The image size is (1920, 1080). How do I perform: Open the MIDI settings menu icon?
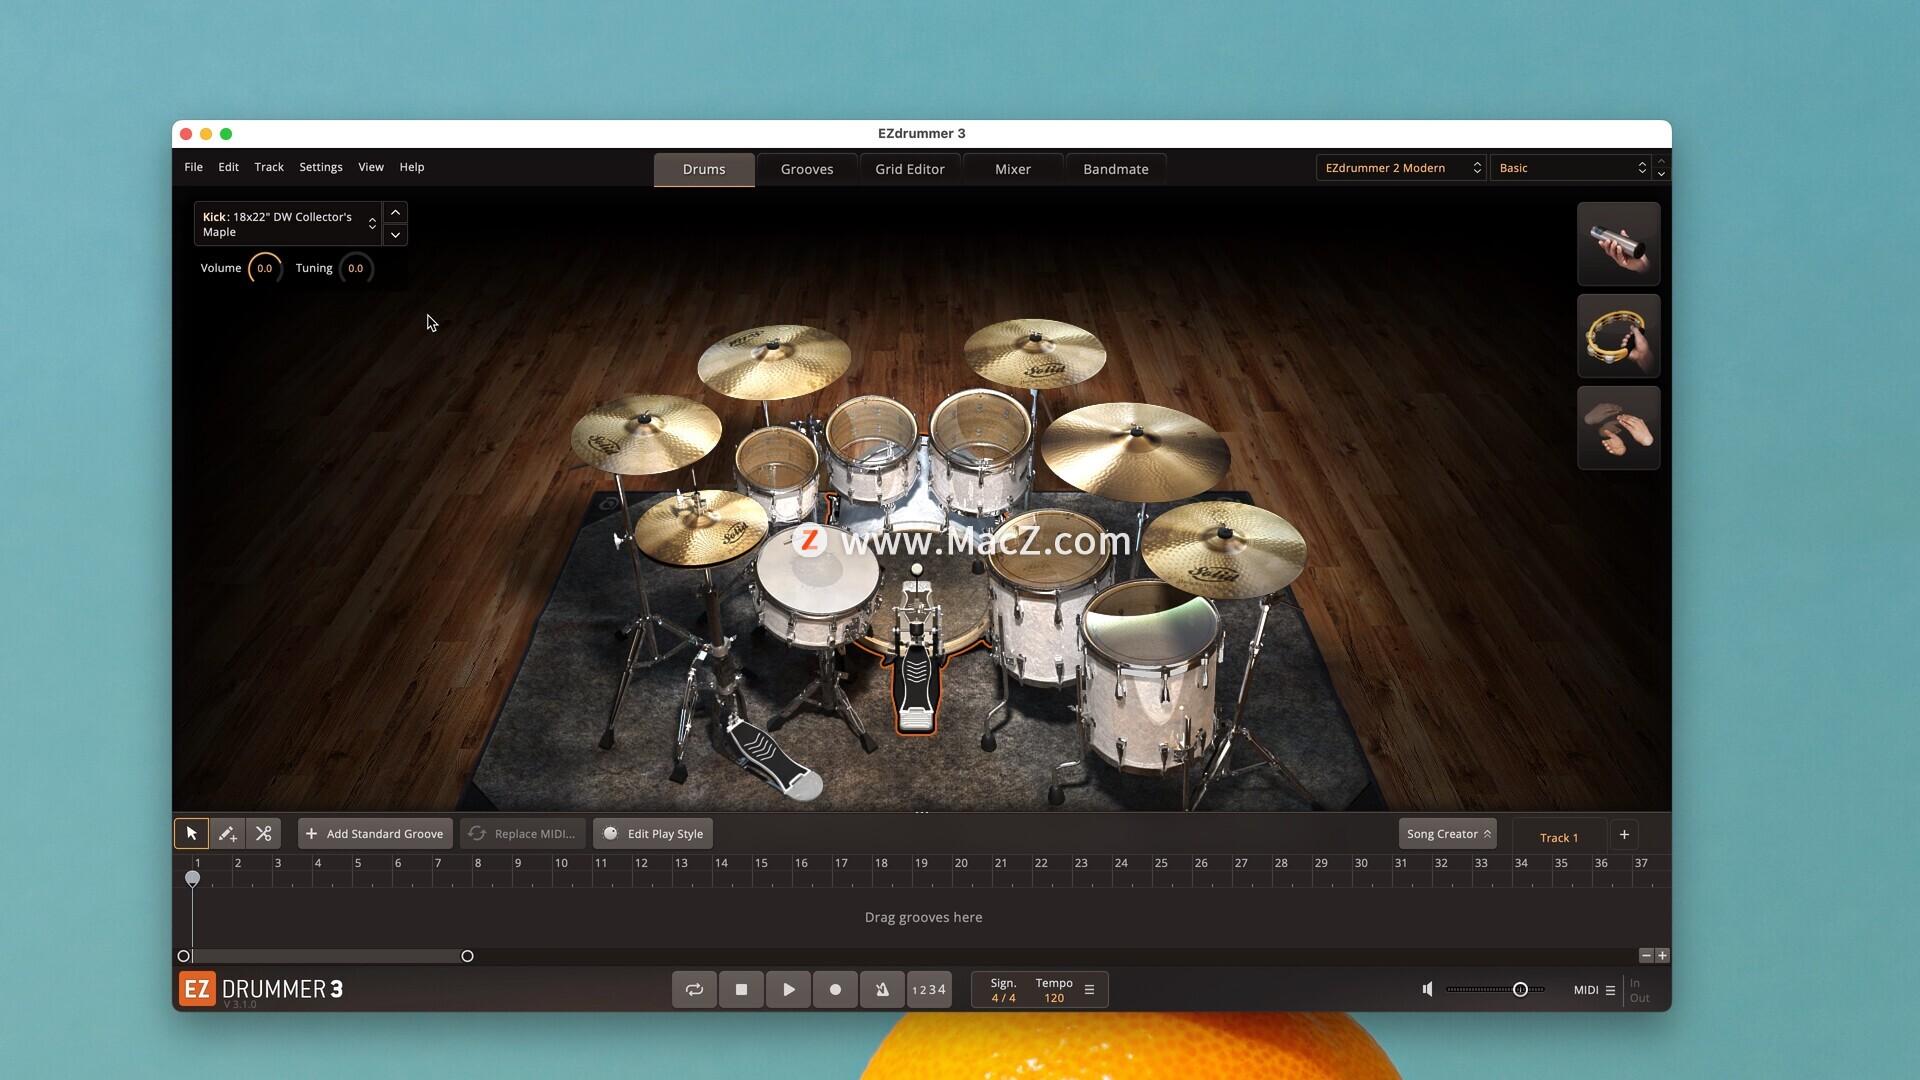click(1610, 990)
